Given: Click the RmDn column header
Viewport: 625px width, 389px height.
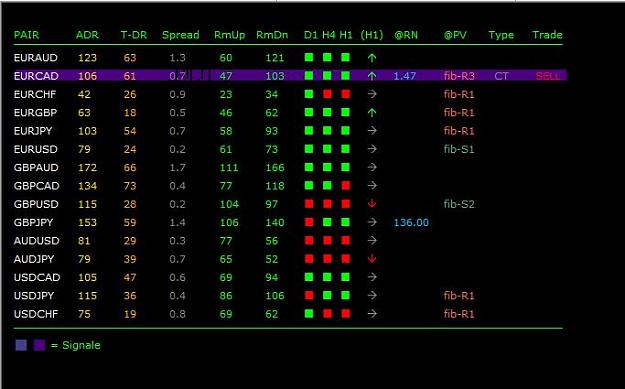Looking at the screenshot, I should pos(272,35).
